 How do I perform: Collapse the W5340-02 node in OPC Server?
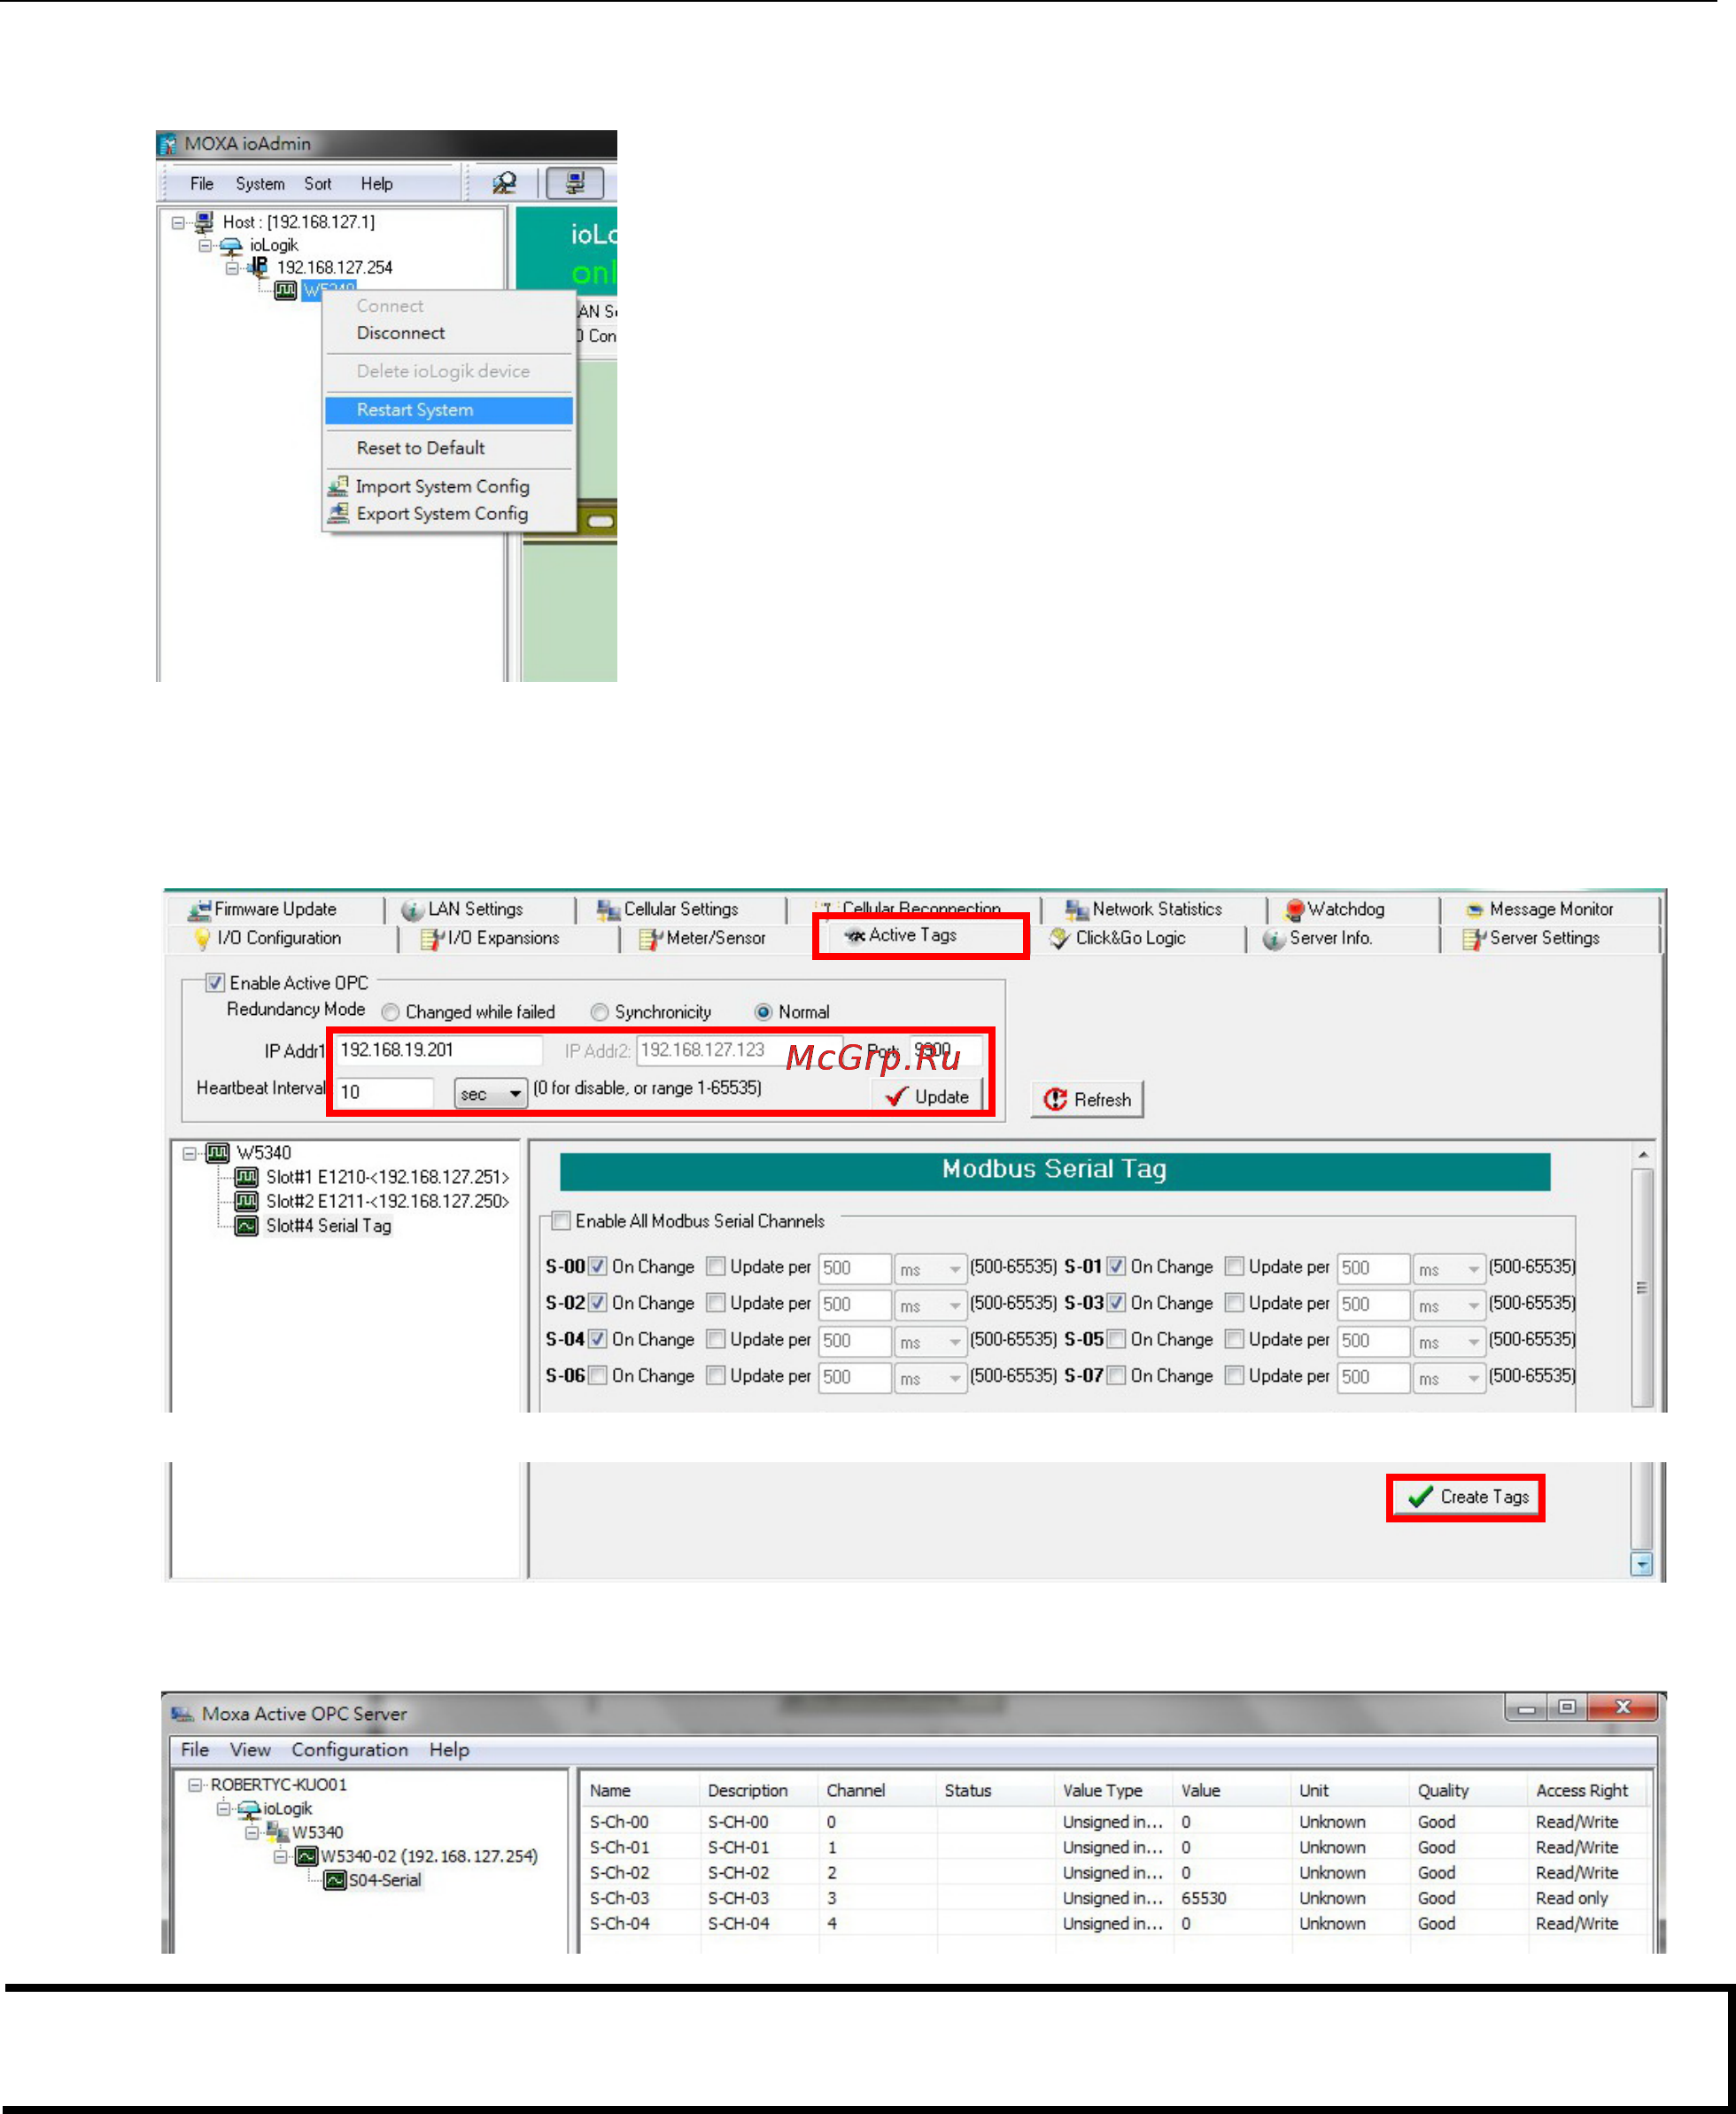tap(281, 1857)
